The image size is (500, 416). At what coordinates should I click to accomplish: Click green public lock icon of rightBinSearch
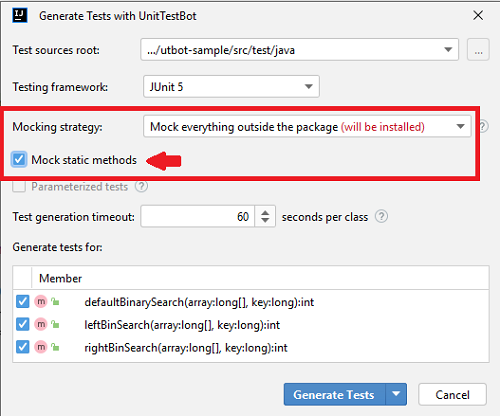[x=55, y=347]
